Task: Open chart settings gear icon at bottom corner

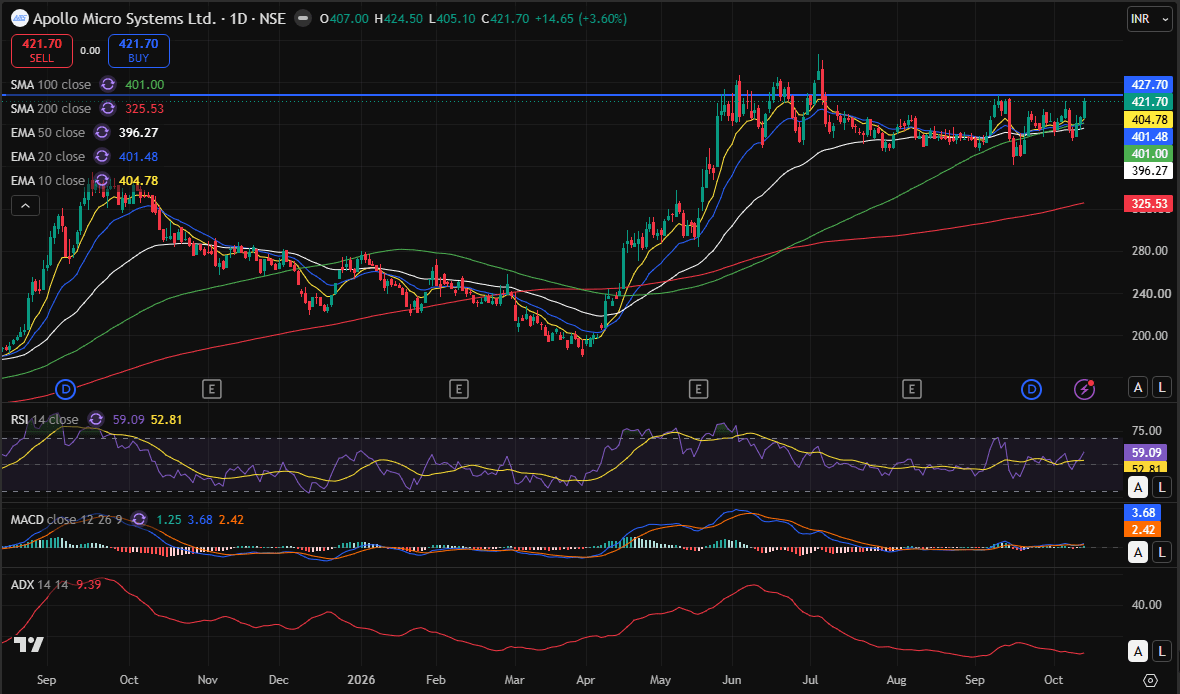Action: pyautogui.click(x=1150, y=680)
